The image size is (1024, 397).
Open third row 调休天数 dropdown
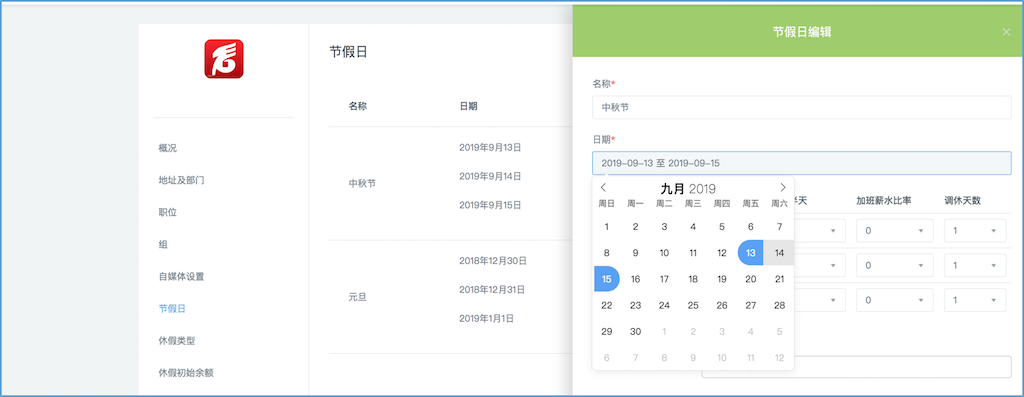click(x=975, y=300)
